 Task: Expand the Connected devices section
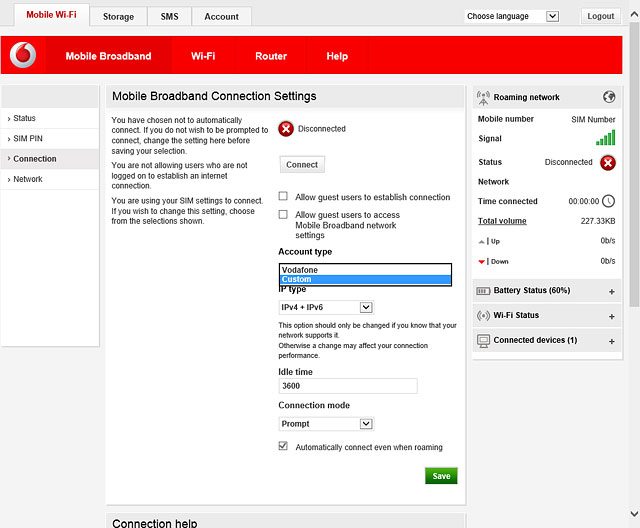pyautogui.click(x=611, y=342)
